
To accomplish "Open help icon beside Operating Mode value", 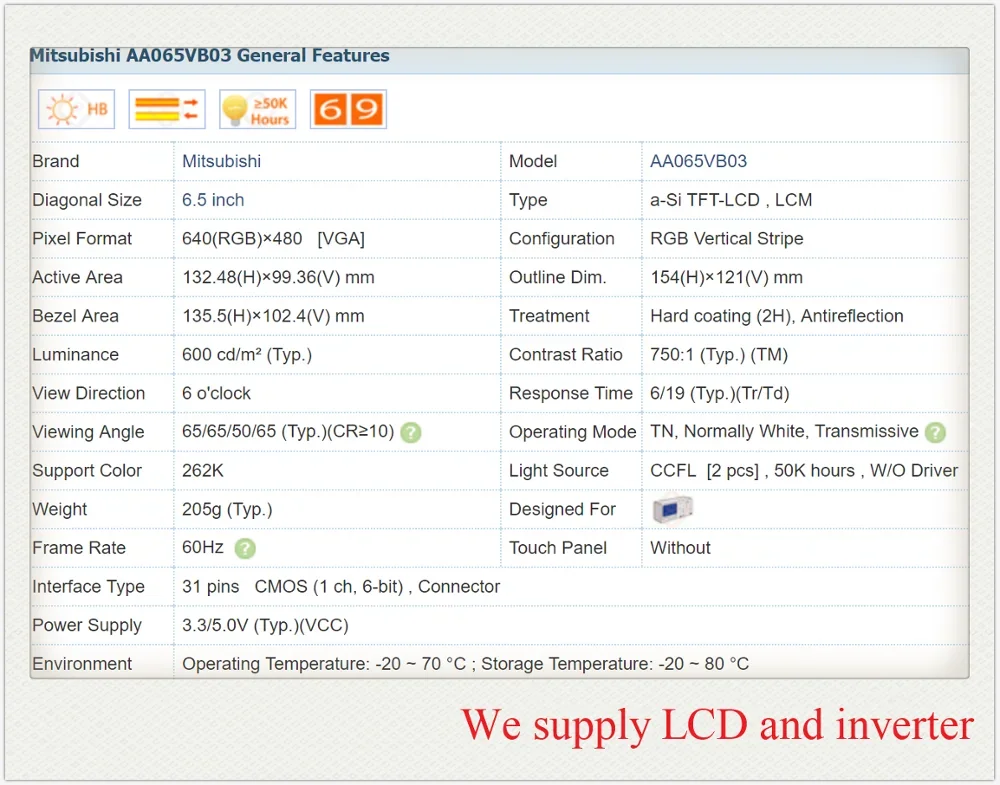I will 936,432.
